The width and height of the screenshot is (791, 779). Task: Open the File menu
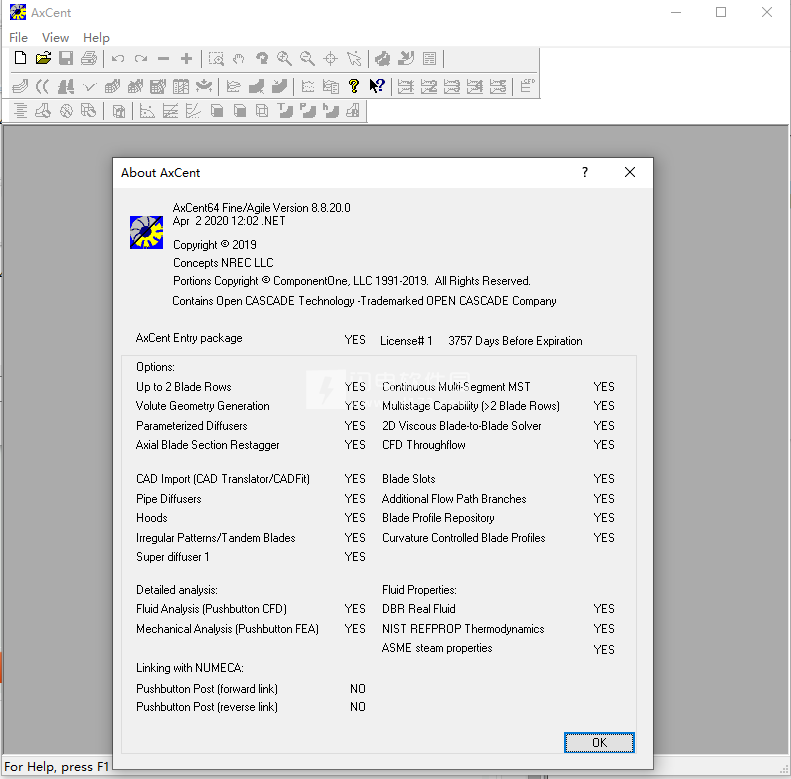(19, 37)
